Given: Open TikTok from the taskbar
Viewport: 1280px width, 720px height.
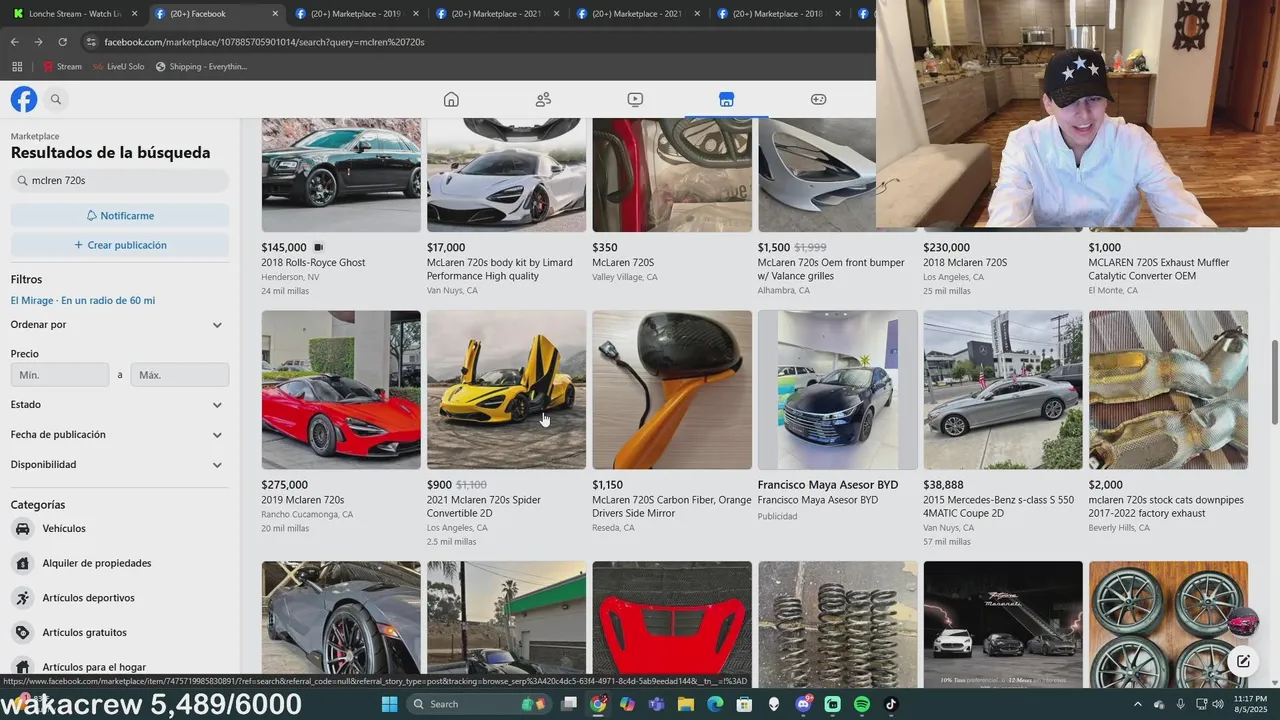Looking at the screenshot, I should tap(891, 704).
